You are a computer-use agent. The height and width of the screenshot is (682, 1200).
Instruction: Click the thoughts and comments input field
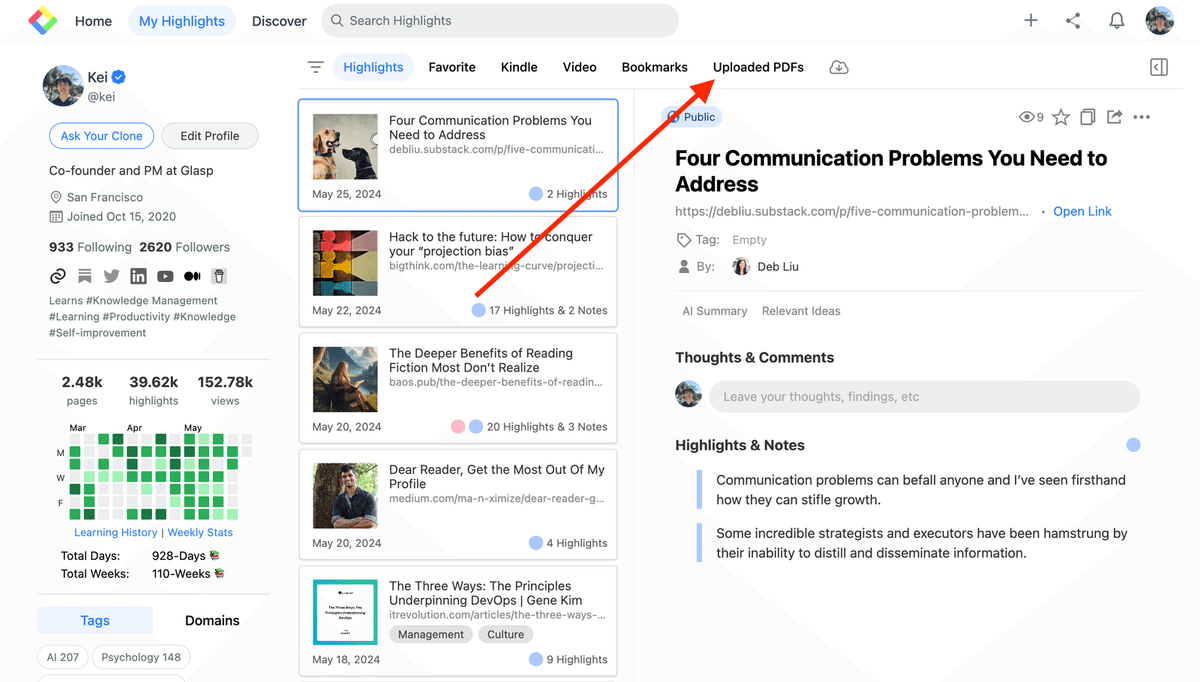click(924, 396)
